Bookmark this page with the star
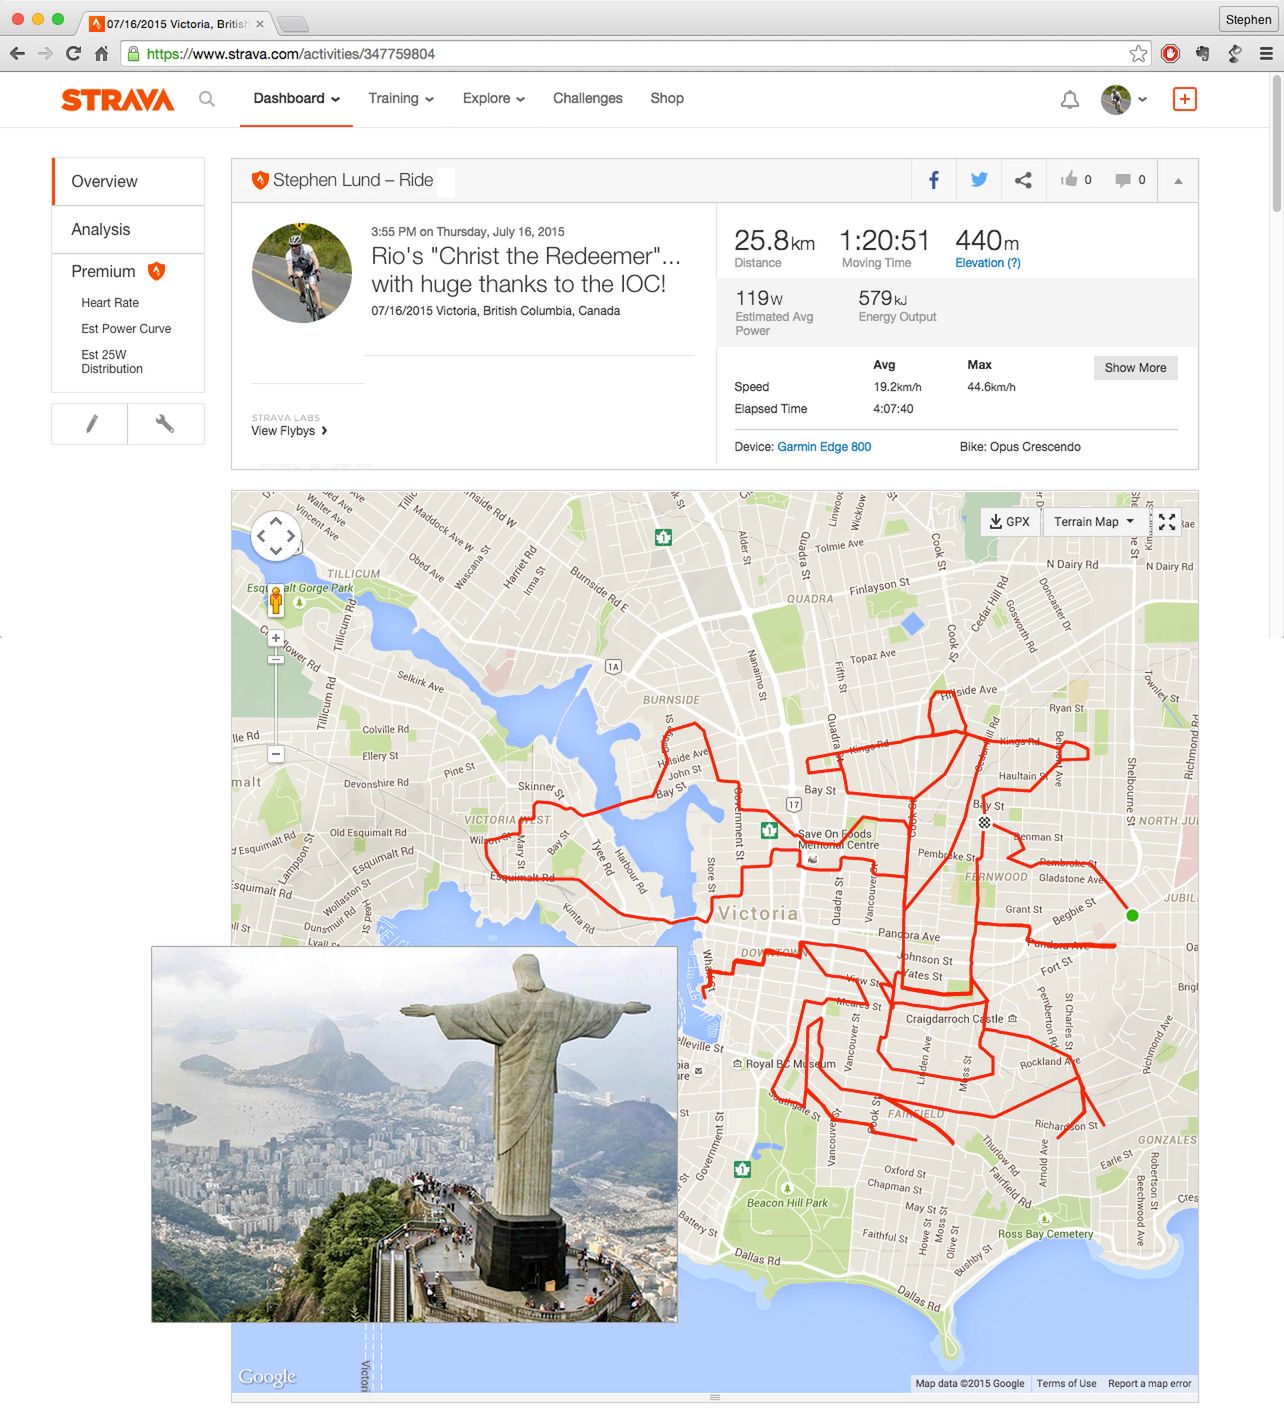 click(1138, 54)
